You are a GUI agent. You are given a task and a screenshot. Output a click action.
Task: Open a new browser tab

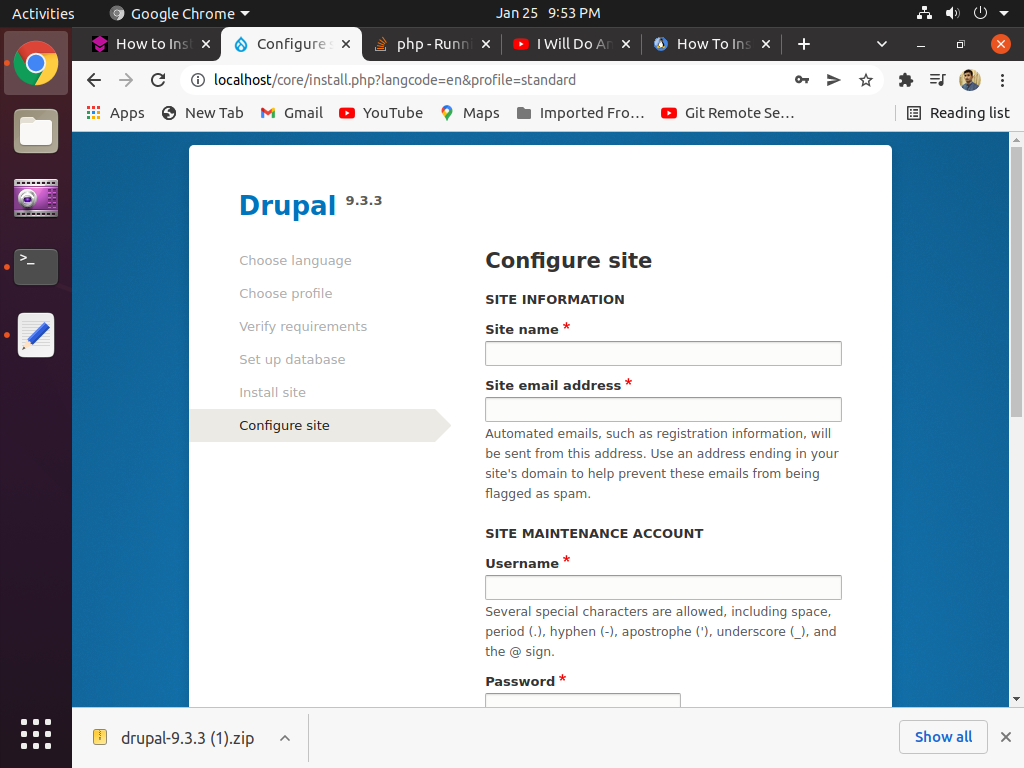coord(804,44)
